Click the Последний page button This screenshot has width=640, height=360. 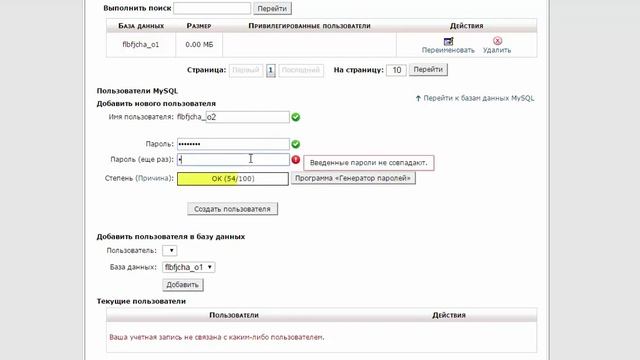coord(301,70)
